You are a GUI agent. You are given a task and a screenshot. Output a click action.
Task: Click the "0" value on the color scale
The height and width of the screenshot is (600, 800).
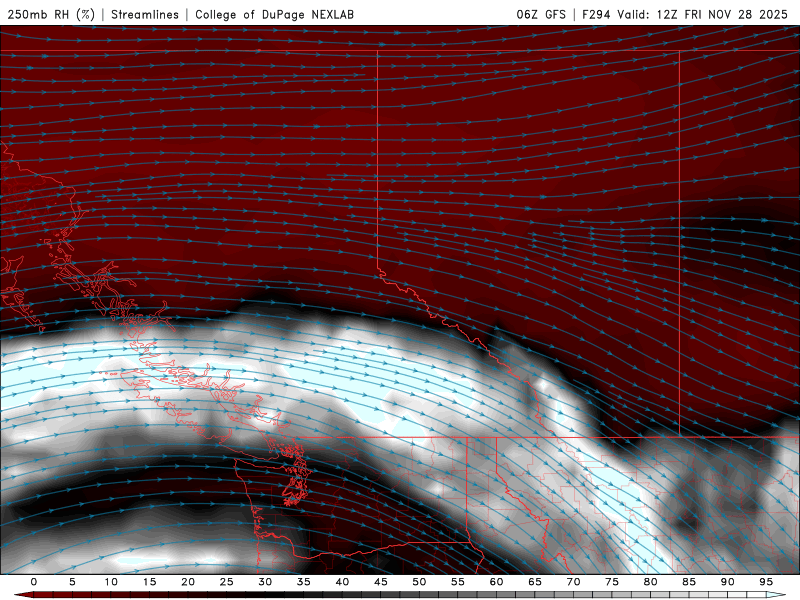34,582
